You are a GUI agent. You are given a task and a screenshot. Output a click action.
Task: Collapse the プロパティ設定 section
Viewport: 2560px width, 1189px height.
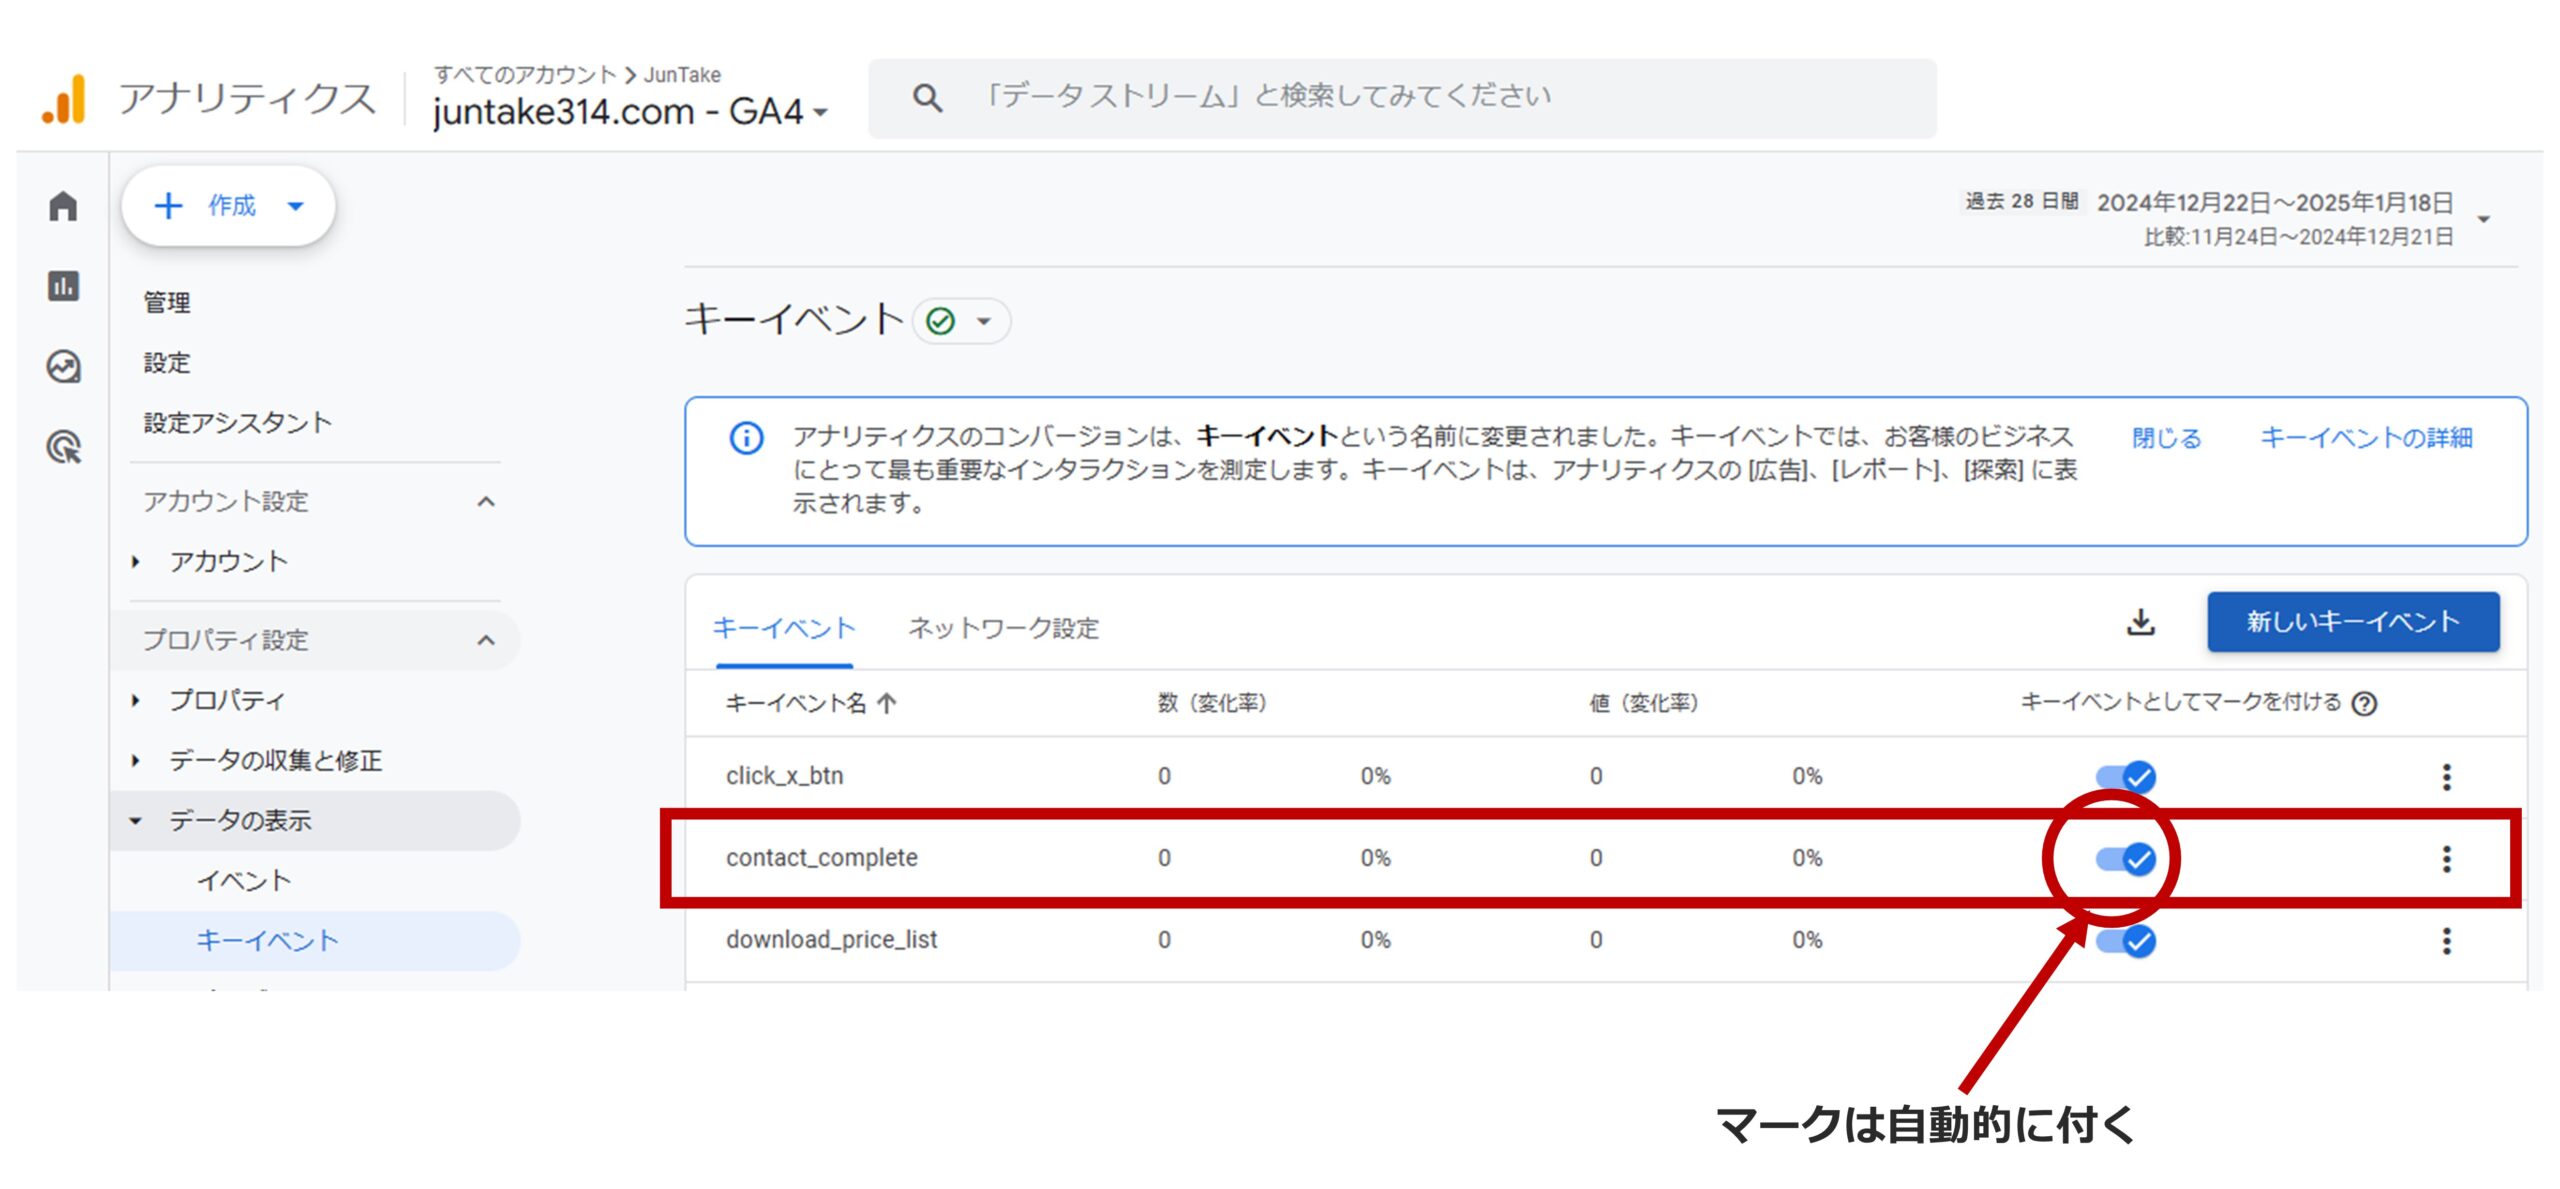pyautogui.click(x=487, y=640)
